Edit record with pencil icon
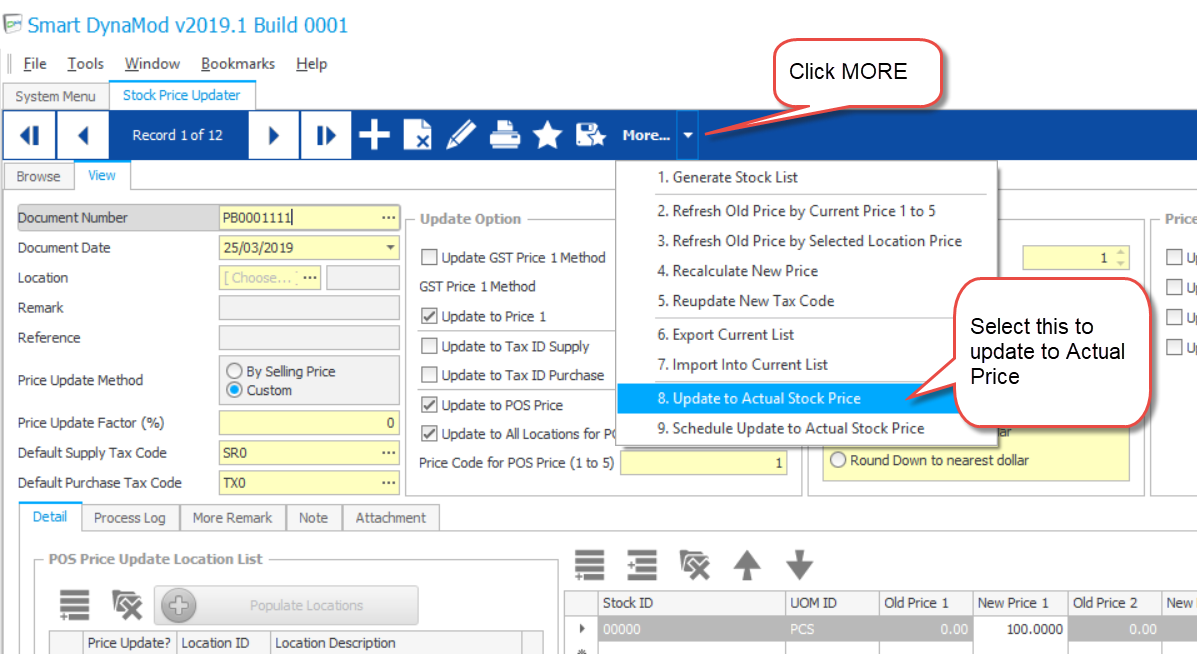Image resolution: width=1197 pixels, height=654 pixels. (461, 135)
